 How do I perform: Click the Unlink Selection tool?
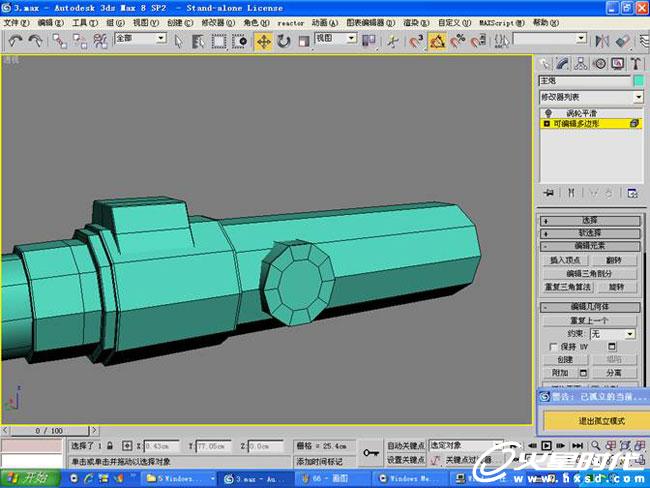coord(80,41)
